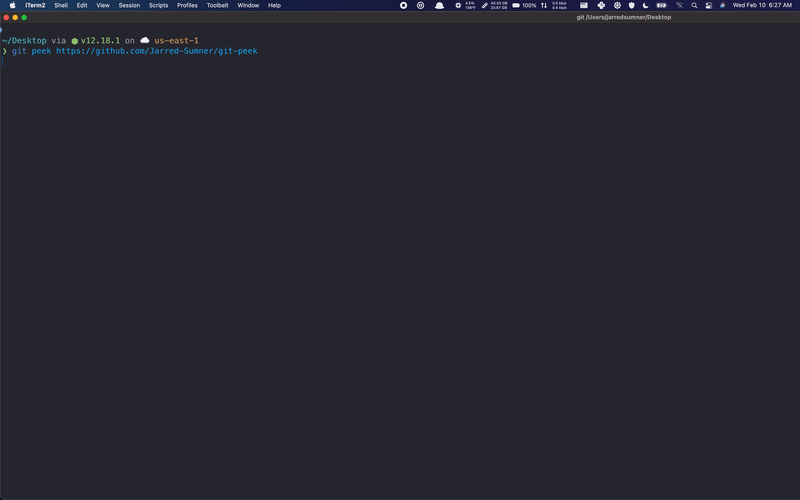The height and width of the screenshot is (500, 800).
Task: Click the Node version v12.18.1 text
Action: point(101,40)
